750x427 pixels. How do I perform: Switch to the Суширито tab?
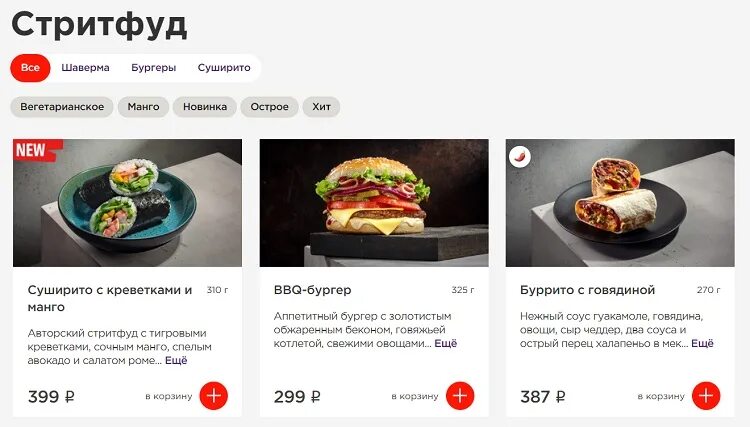(224, 68)
